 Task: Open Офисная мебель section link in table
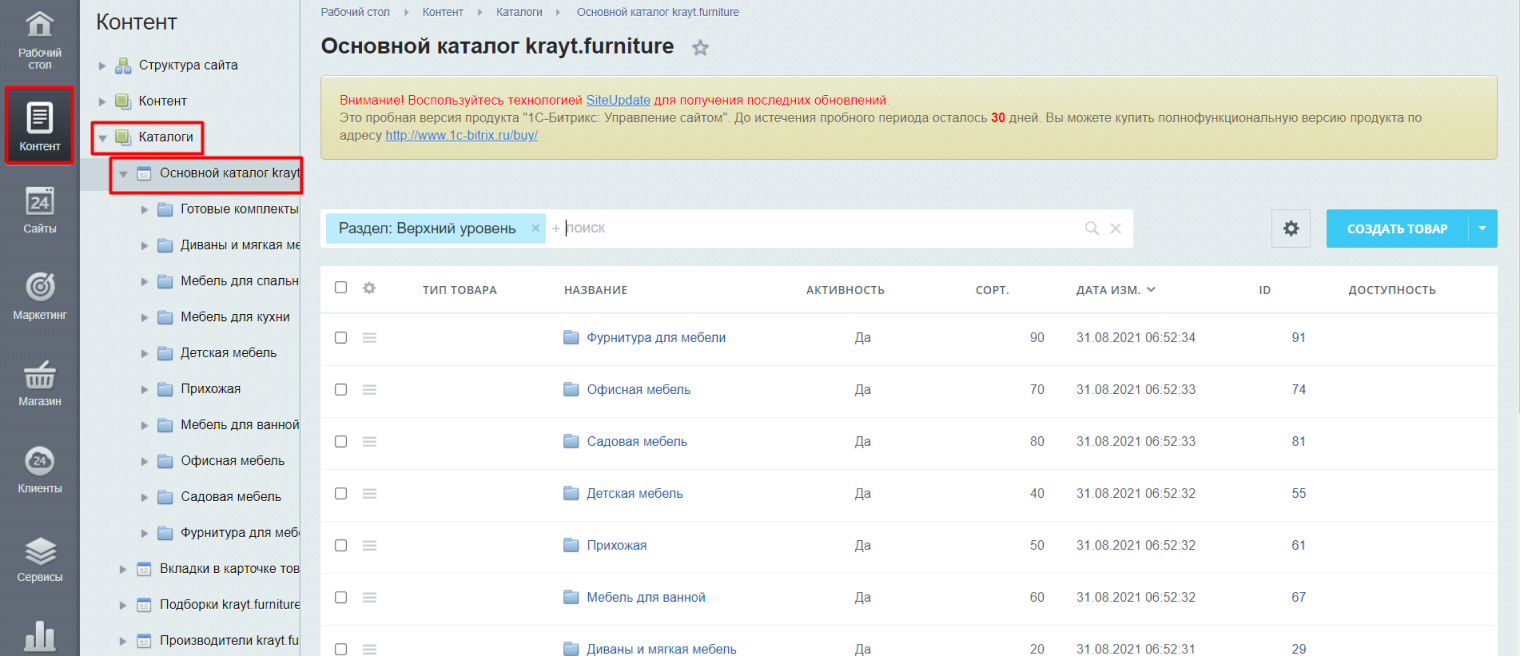[638, 390]
